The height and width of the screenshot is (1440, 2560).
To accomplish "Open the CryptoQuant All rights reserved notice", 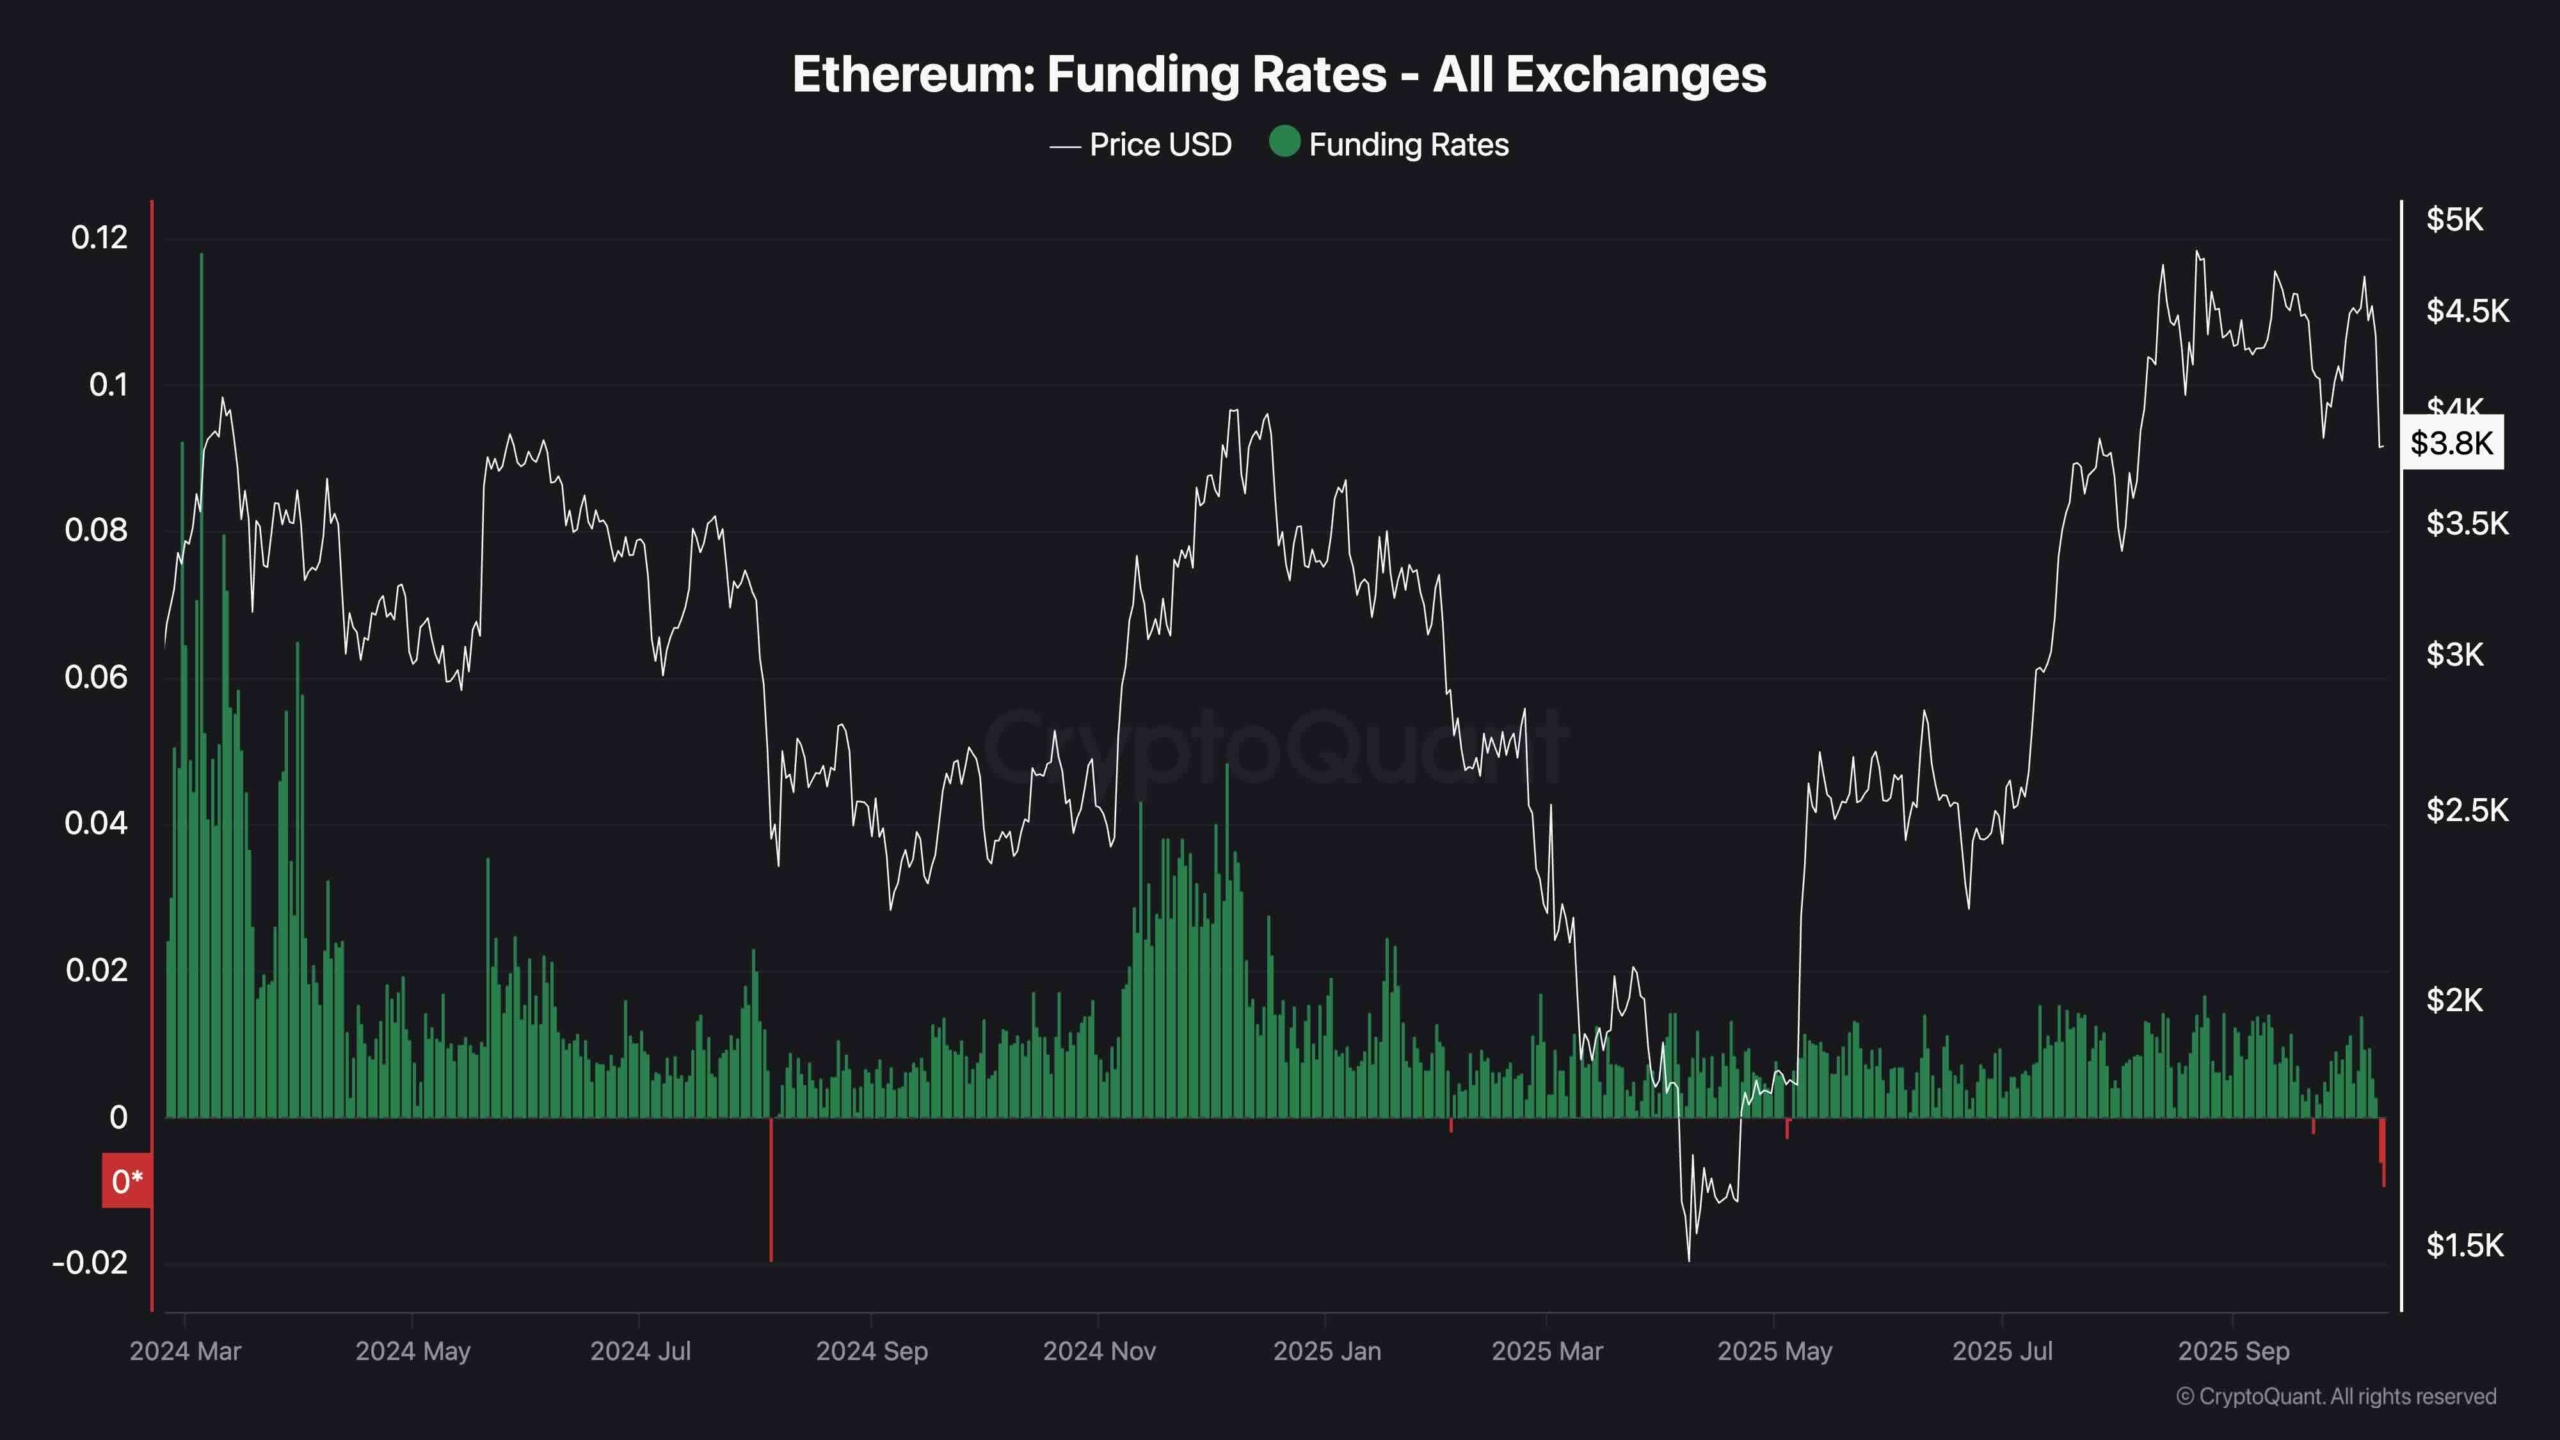I will (x=2336, y=1396).
